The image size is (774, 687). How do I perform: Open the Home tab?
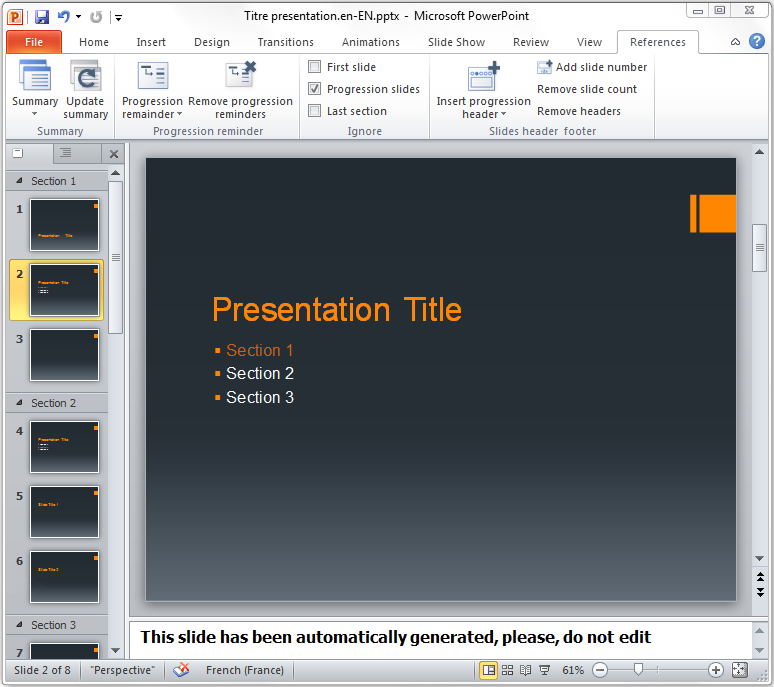(94, 42)
